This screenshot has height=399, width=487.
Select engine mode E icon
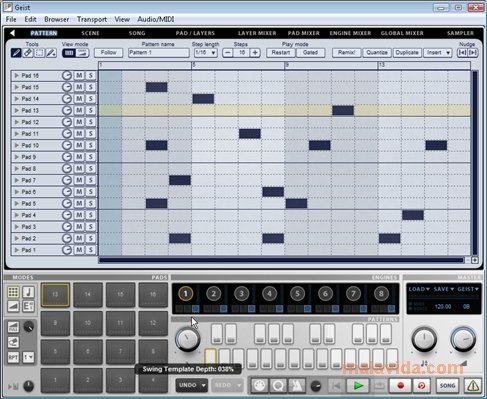click(x=28, y=306)
